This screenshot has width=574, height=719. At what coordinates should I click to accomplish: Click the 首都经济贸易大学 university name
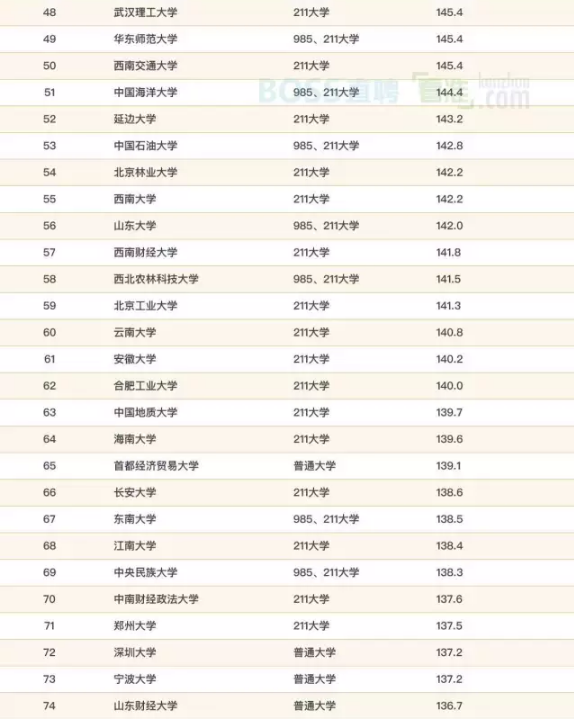[x=156, y=466]
